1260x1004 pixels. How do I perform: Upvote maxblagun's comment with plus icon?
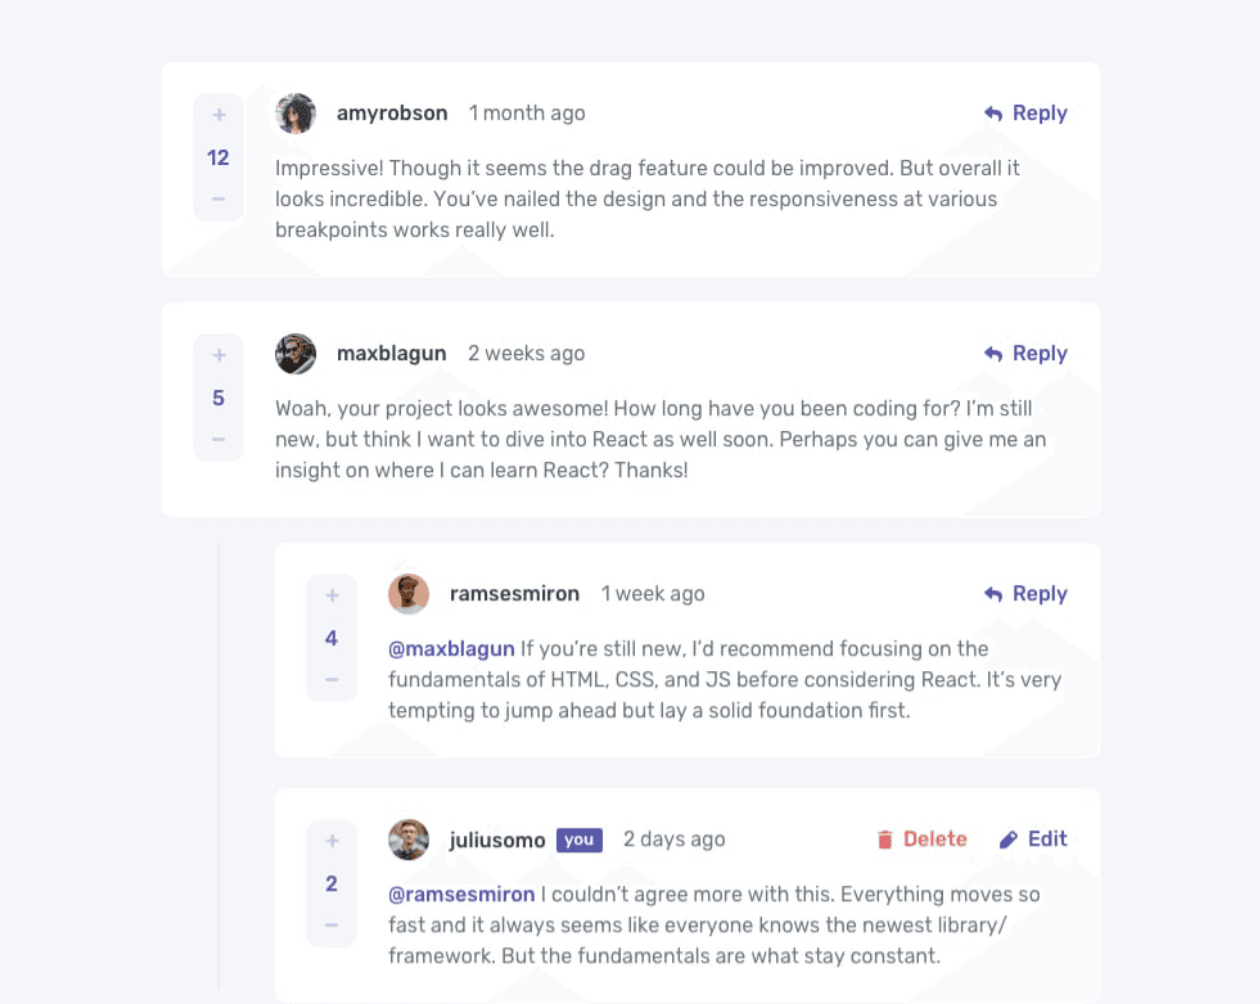click(219, 355)
